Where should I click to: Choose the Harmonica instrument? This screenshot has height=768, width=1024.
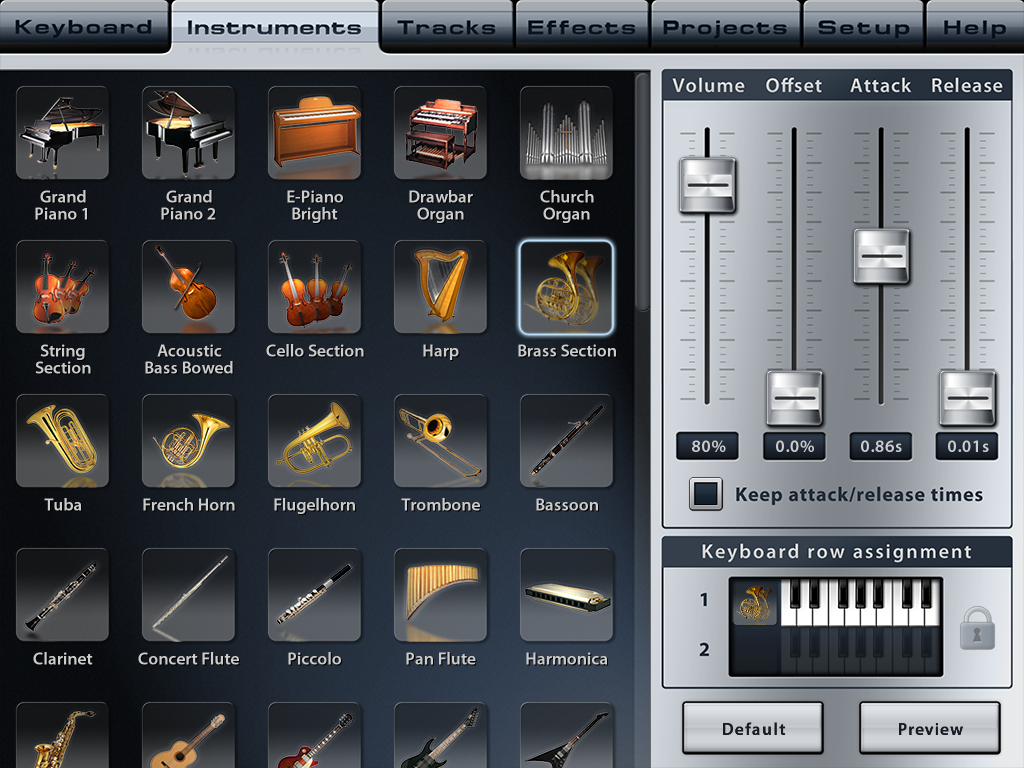tap(566, 595)
